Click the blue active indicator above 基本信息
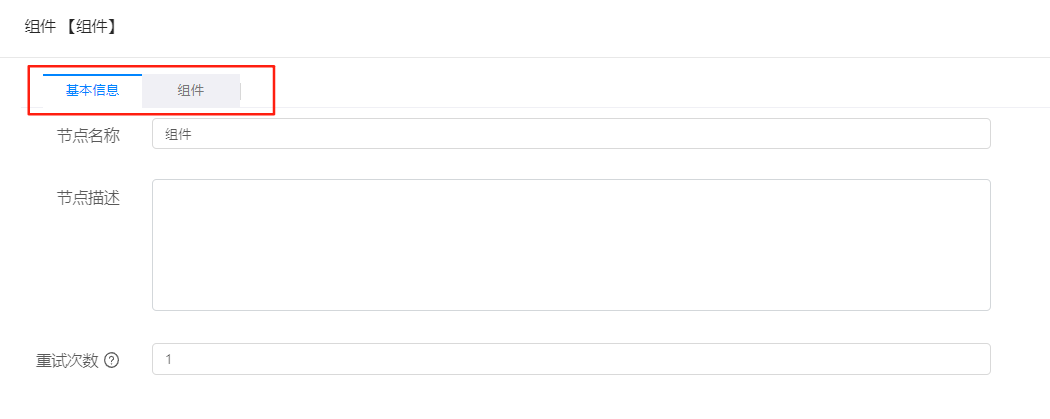The height and width of the screenshot is (419, 1050). (x=92, y=75)
